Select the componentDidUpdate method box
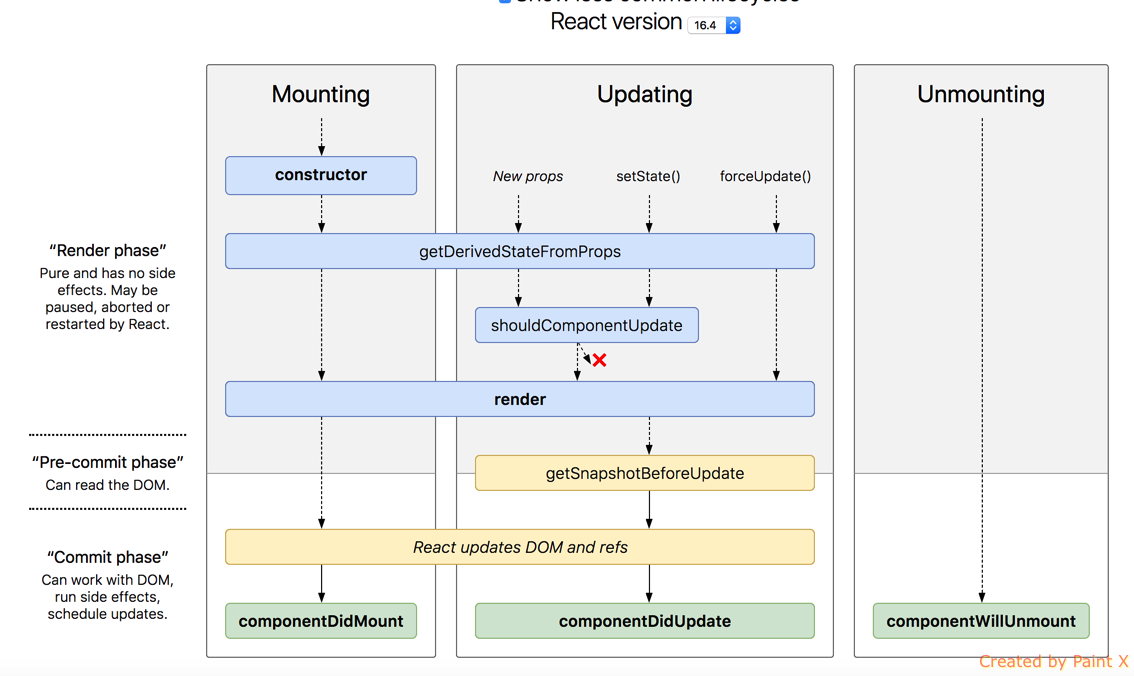 tap(644, 621)
